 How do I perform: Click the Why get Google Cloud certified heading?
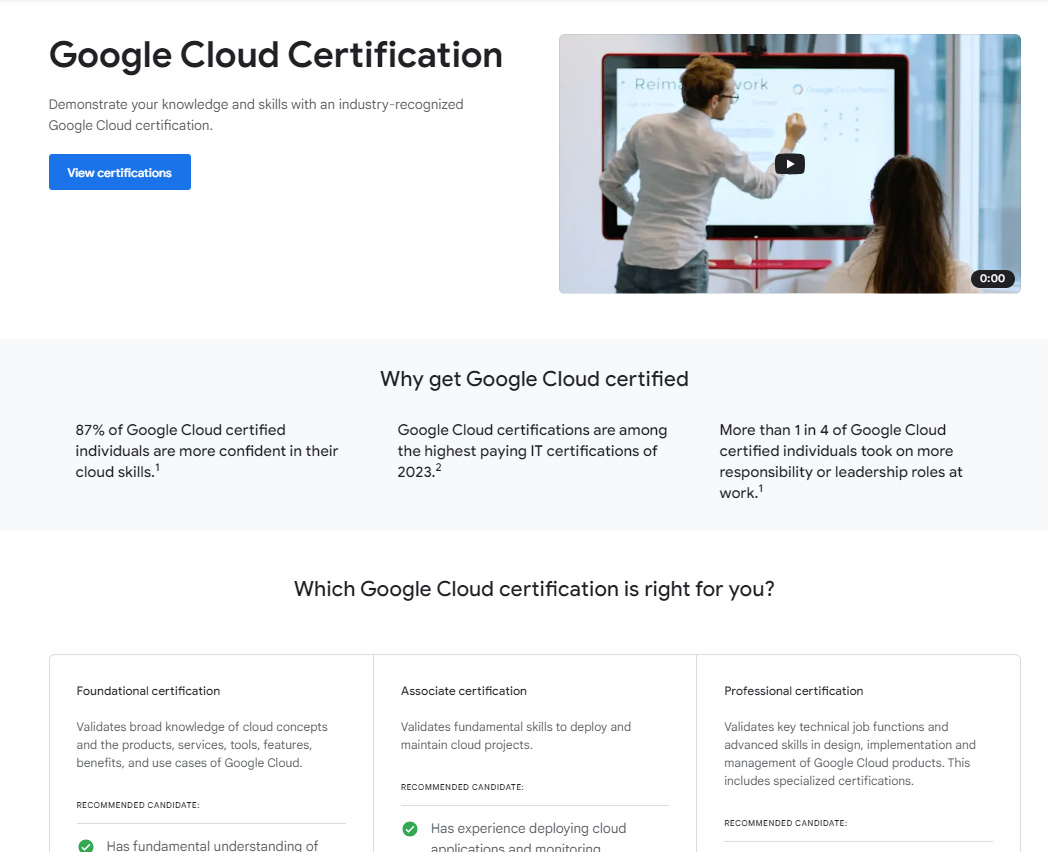pyautogui.click(x=533, y=379)
